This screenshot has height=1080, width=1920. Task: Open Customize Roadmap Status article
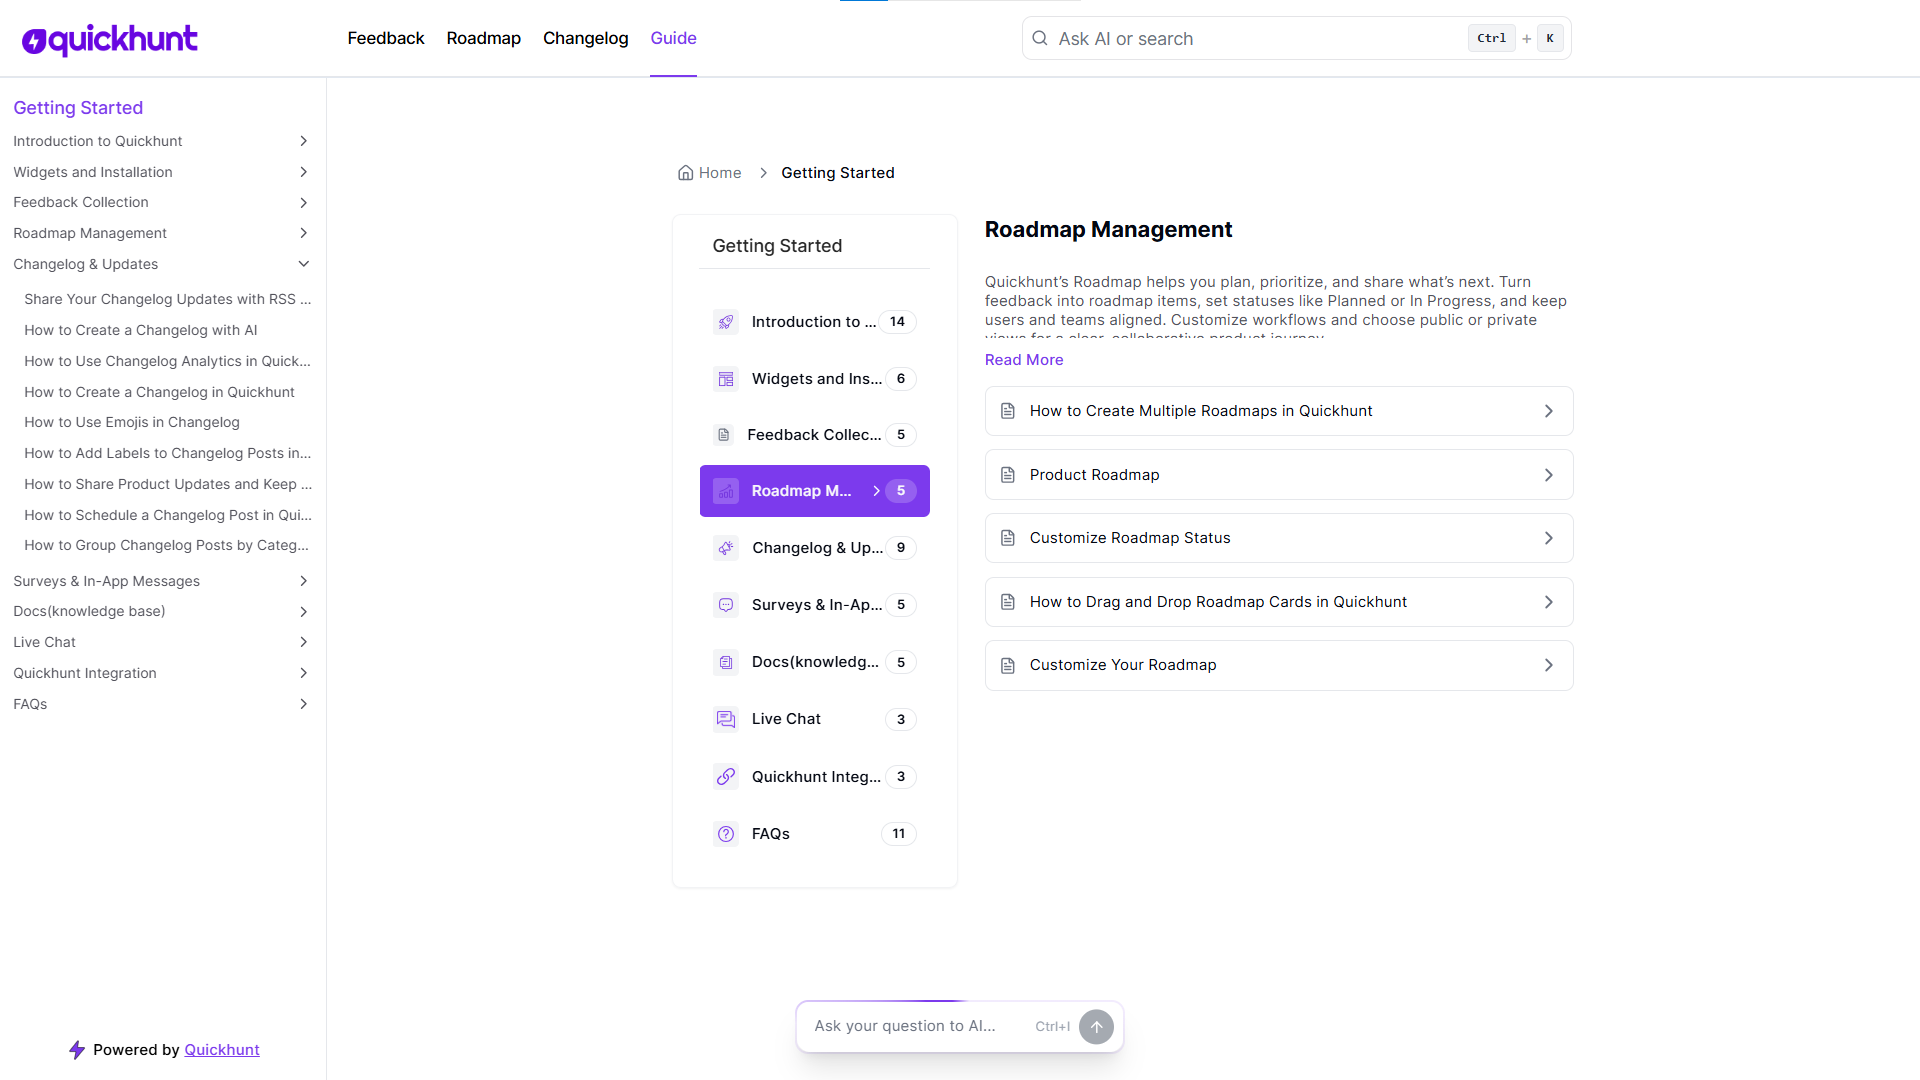[1279, 538]
